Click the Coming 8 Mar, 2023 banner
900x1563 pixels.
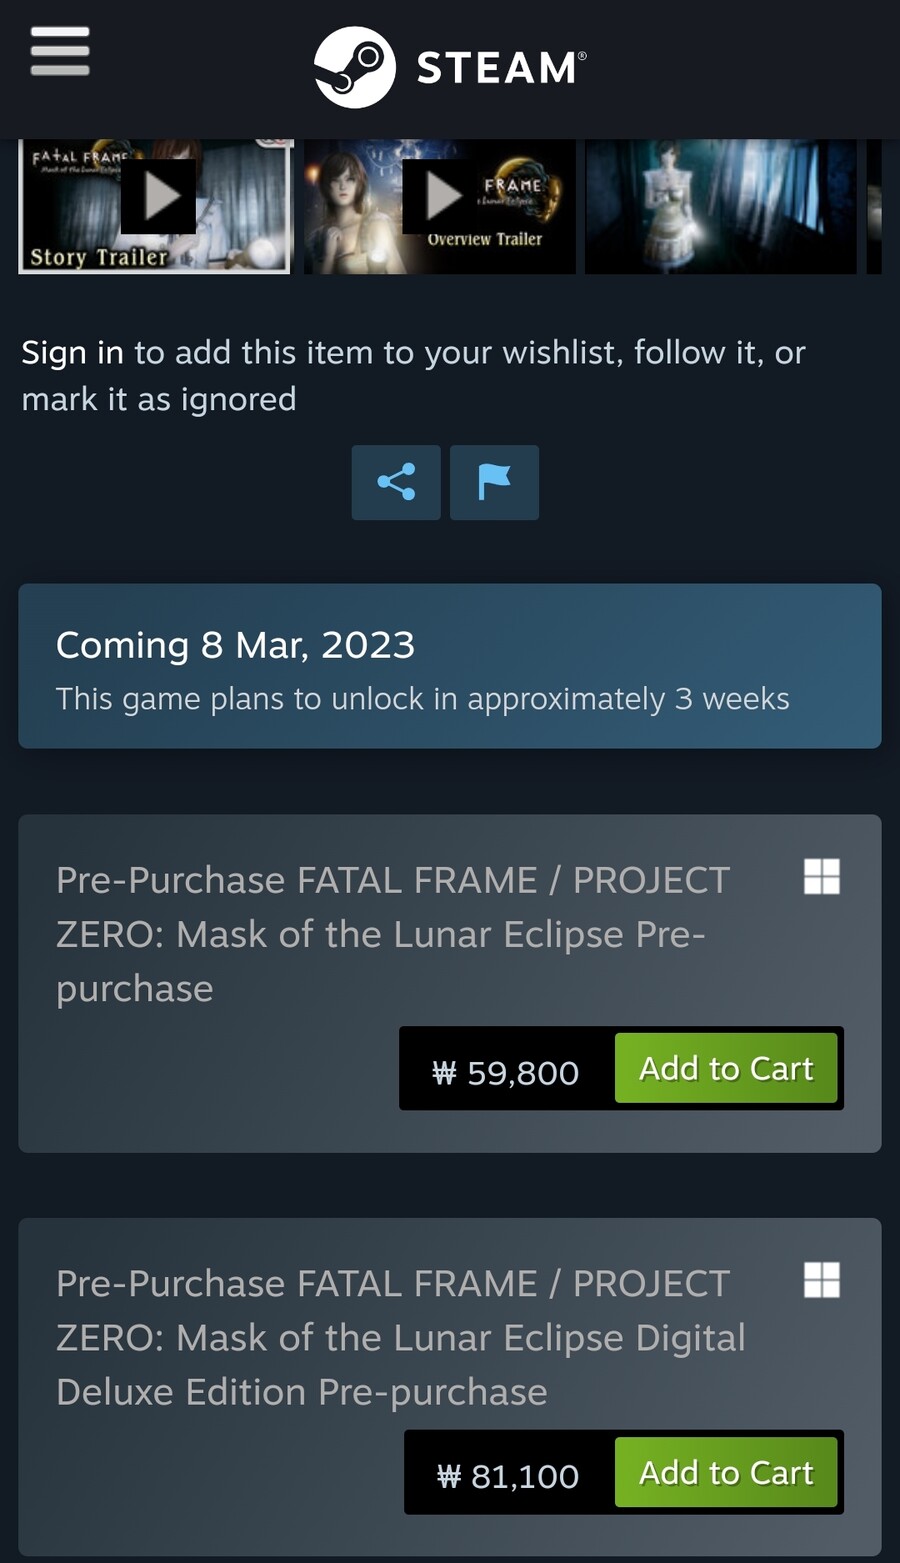(x=449, y=666)
